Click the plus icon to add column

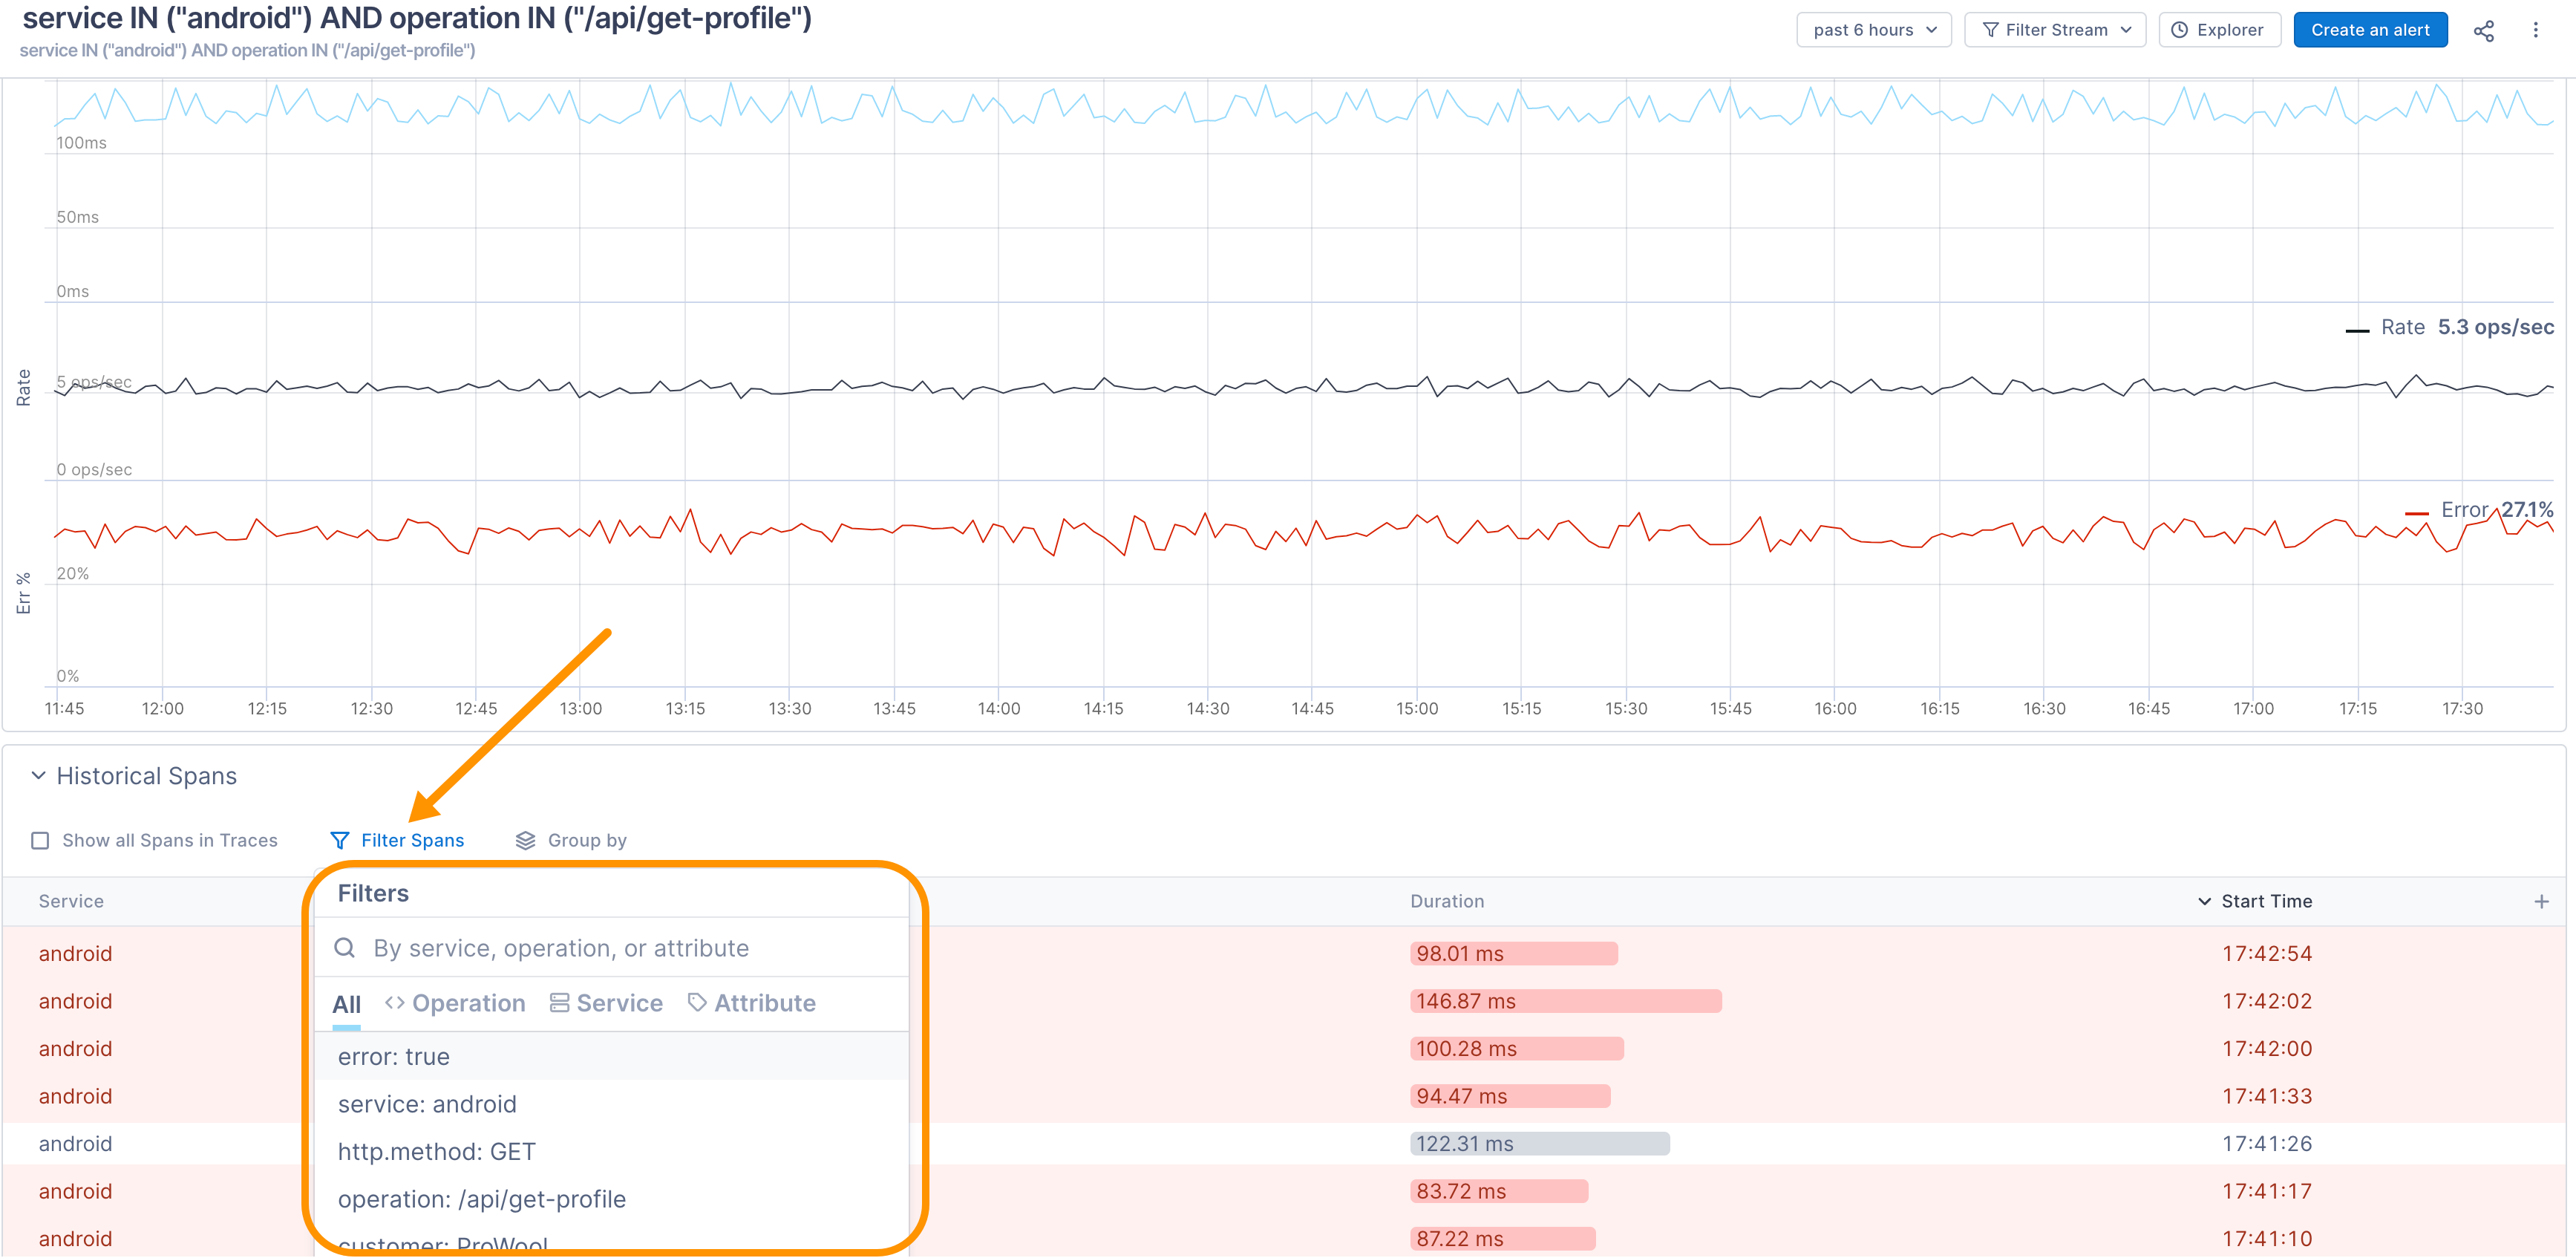point(2541,901)
